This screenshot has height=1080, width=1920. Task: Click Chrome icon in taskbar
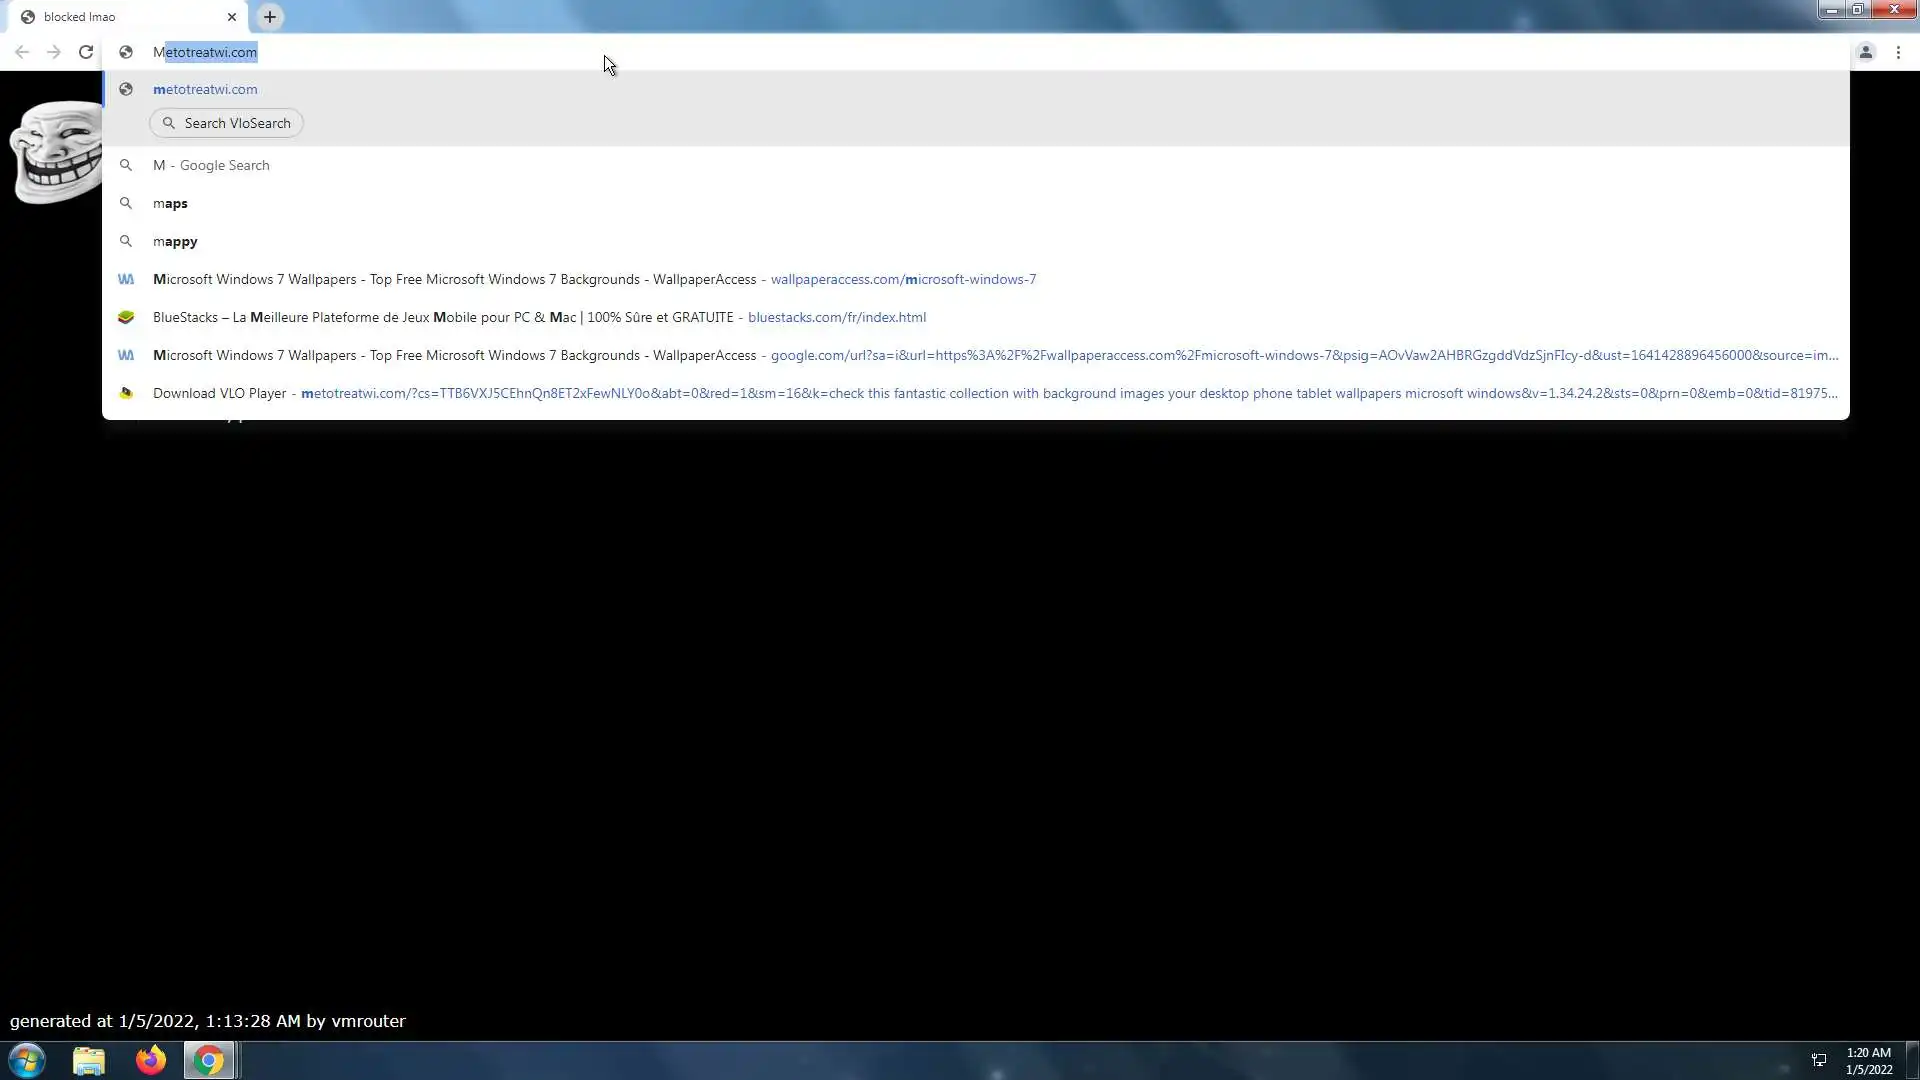pos(209,1060)
